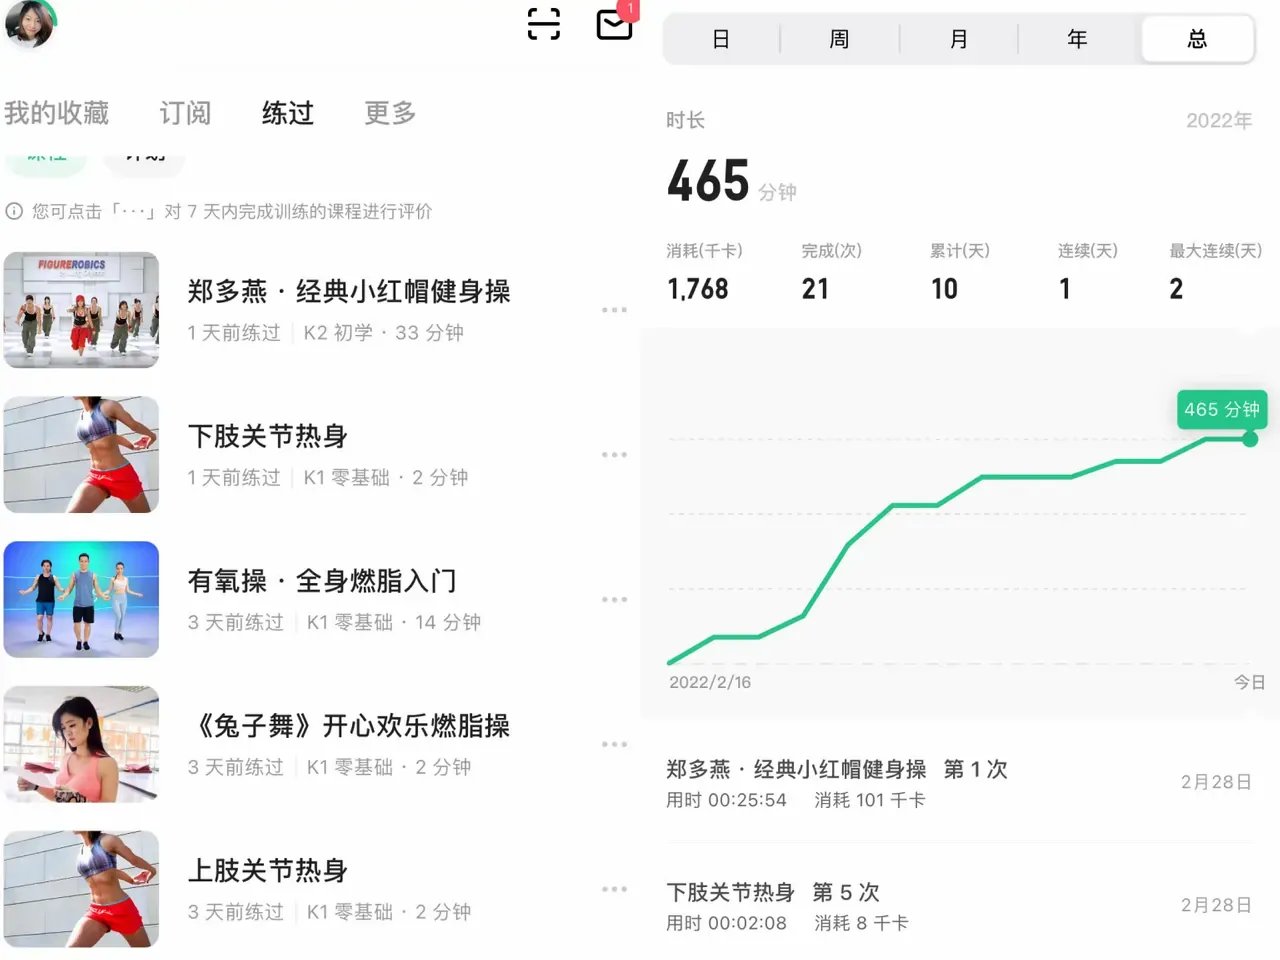Open the mail inbox icon
This screenshot has height=960, width=1280.
point(614,23)
